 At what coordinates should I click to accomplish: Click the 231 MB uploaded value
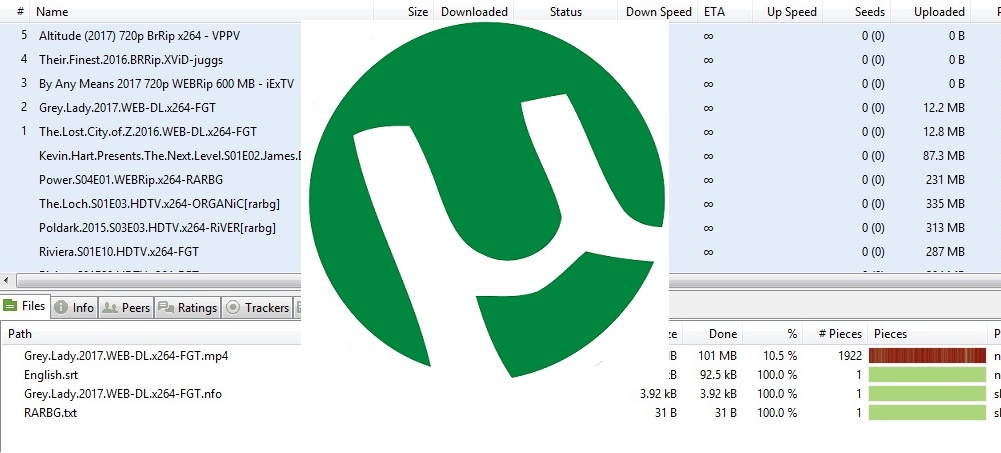point(947,180)
